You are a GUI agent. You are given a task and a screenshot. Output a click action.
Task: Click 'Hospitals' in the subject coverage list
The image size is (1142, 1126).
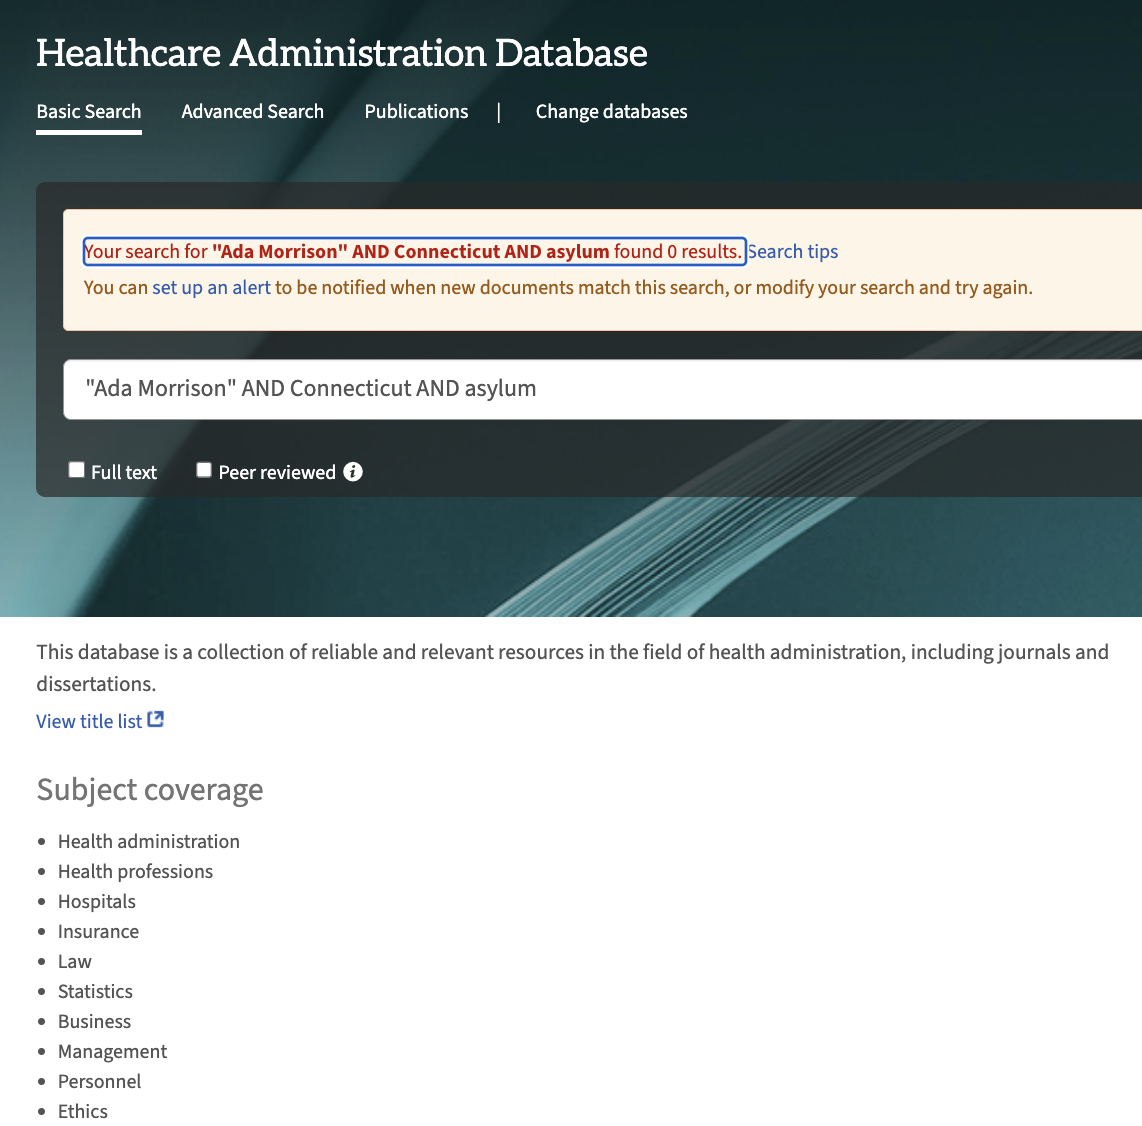pos(97,902)
